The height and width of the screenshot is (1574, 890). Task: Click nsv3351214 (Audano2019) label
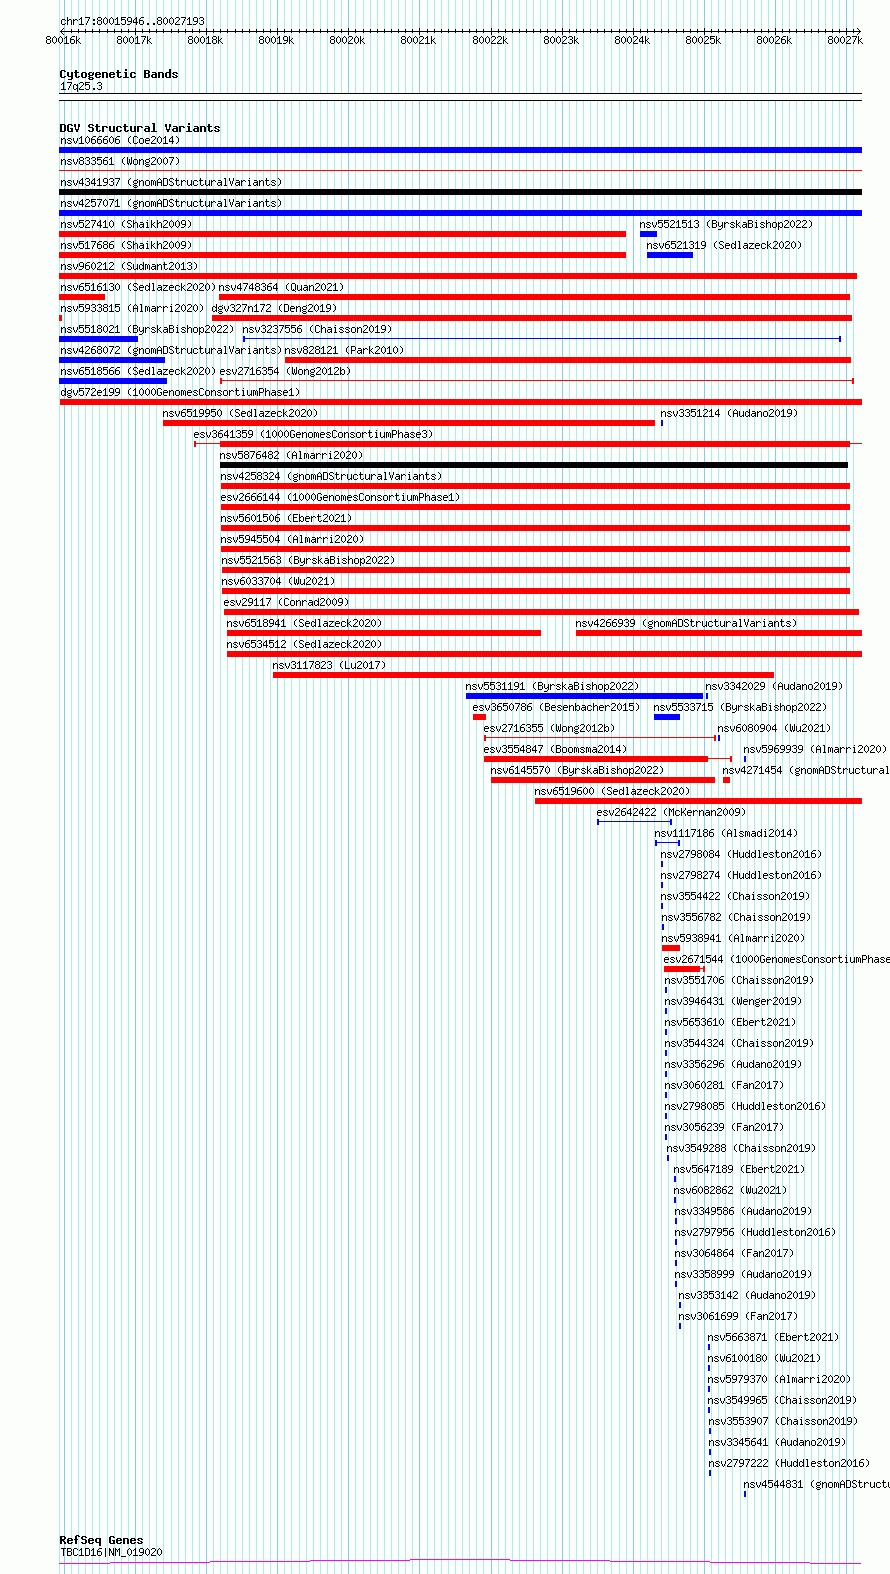tap(728, 413)
